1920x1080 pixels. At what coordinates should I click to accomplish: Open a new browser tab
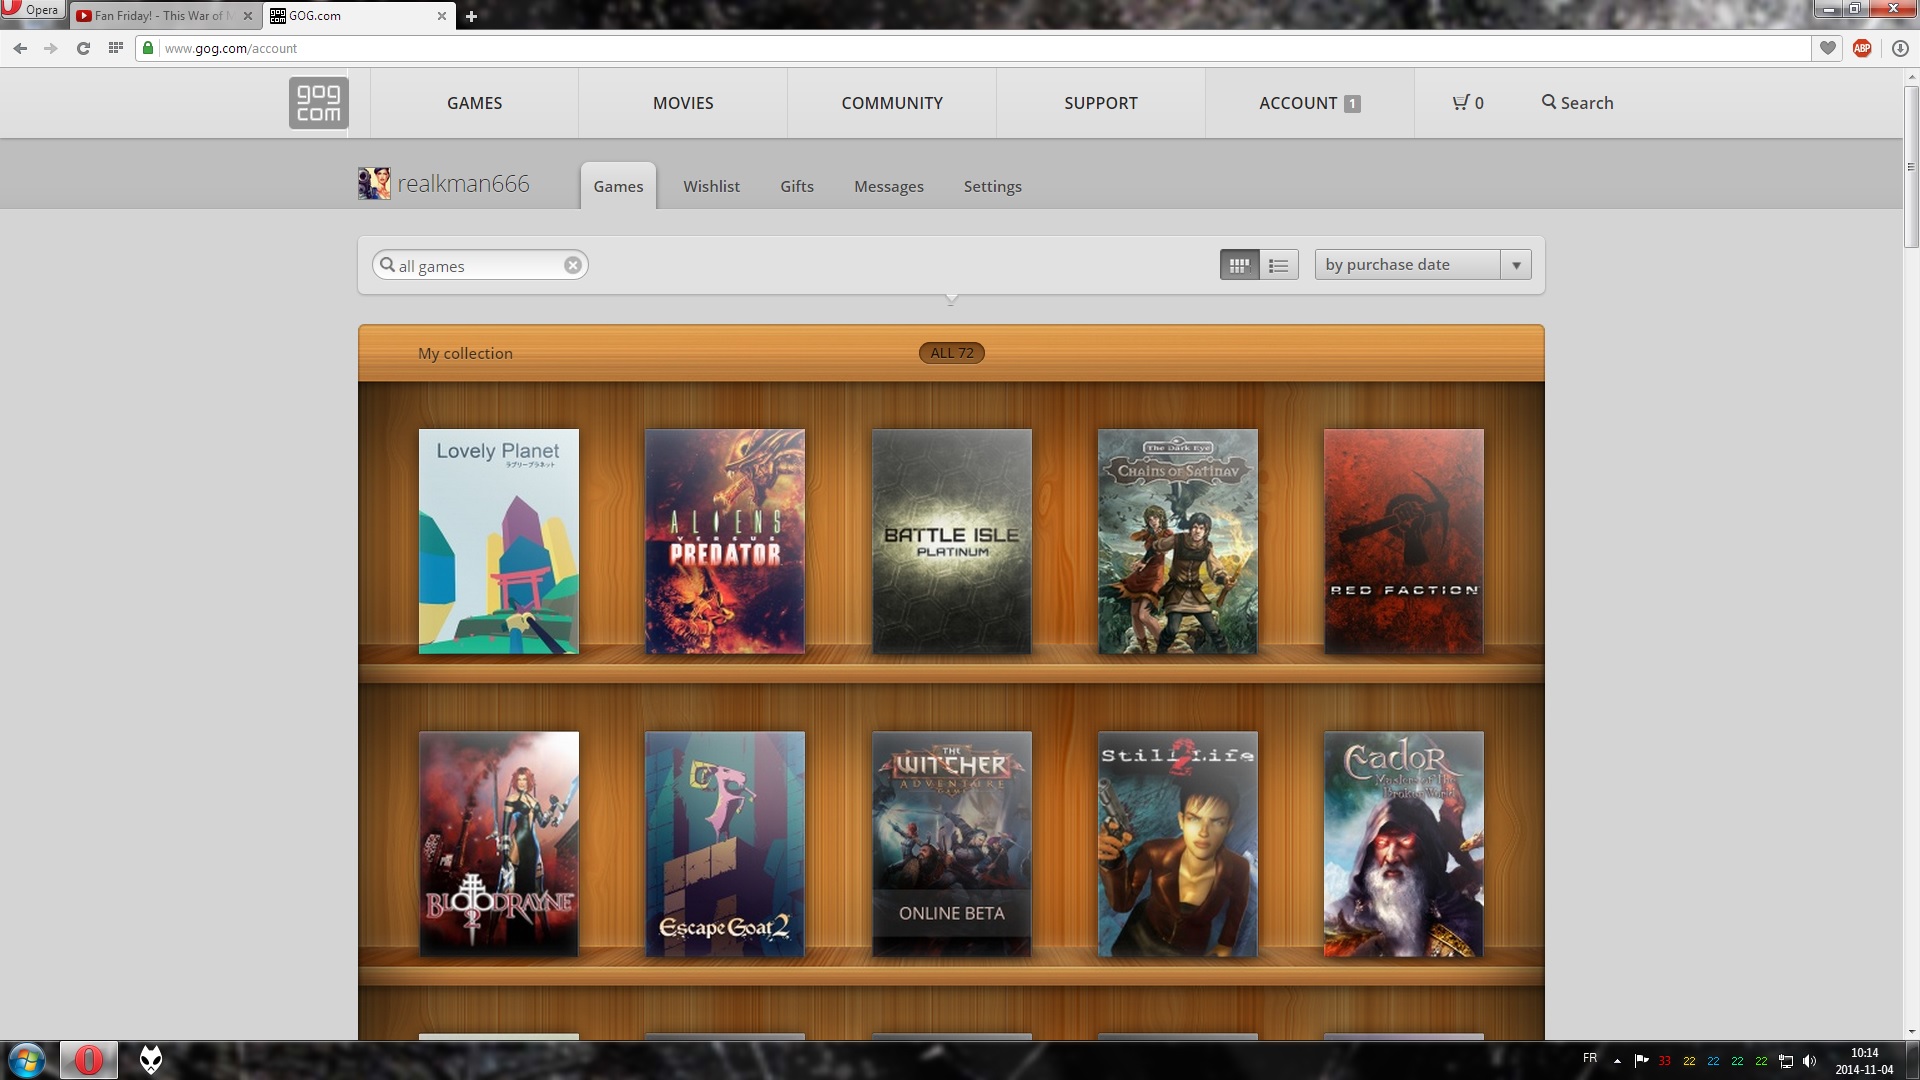[x=471, y=16]
